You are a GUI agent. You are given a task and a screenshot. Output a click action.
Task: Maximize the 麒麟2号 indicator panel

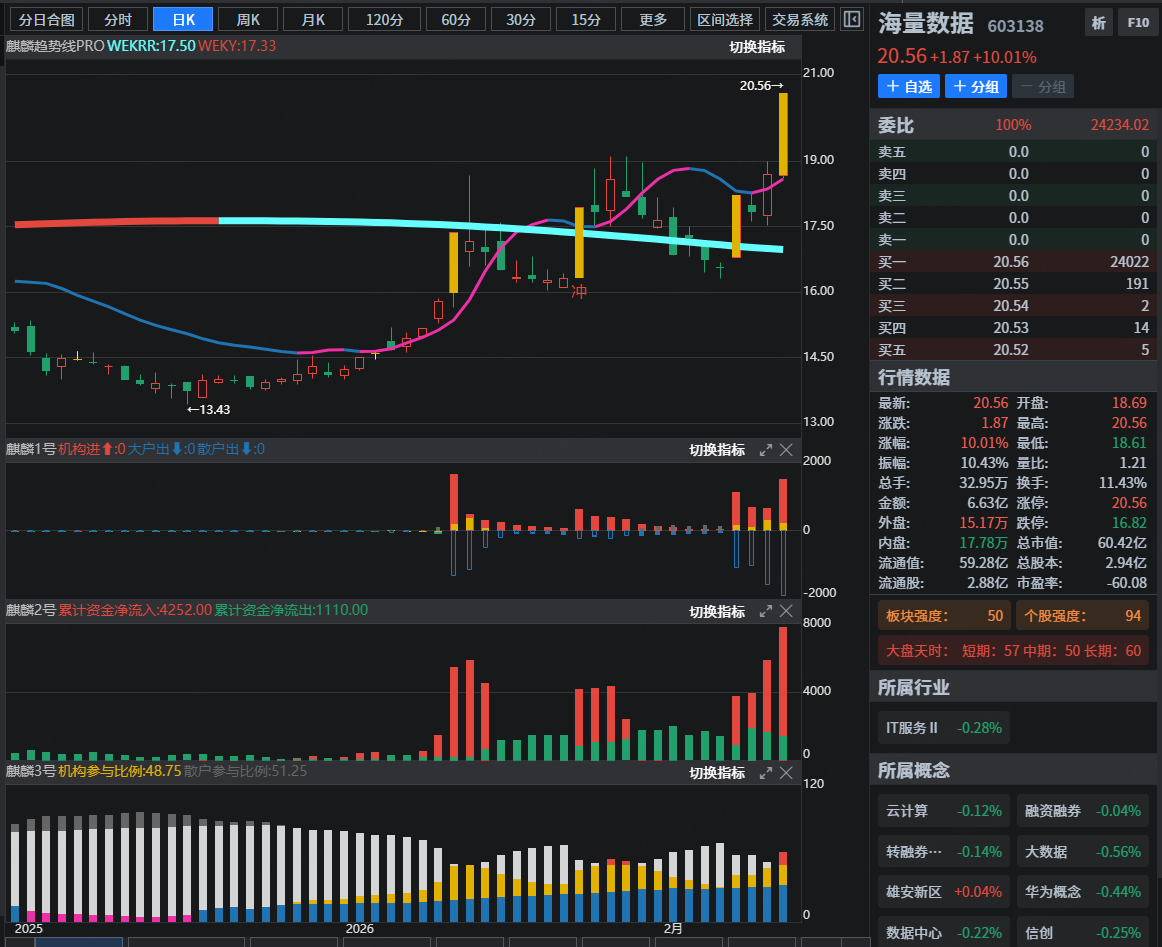(766, 611)
